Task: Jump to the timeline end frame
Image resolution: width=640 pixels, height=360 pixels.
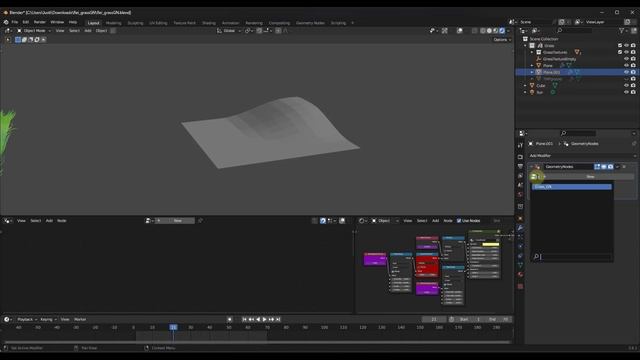Action: tap(278, 320)
